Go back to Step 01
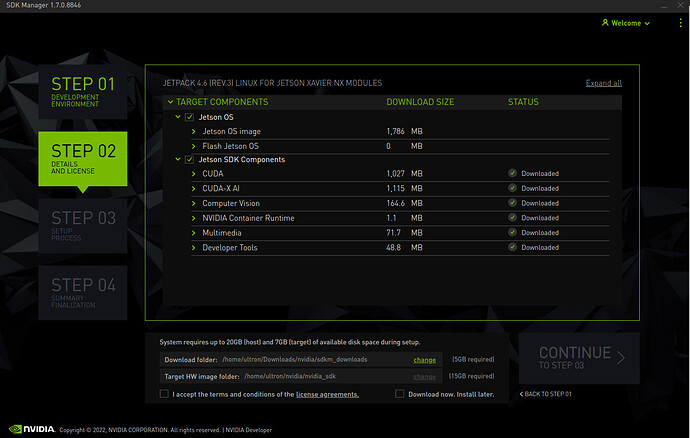Image resolution: width=690 pixels, height=438 pixels. [x=546, y=394]
